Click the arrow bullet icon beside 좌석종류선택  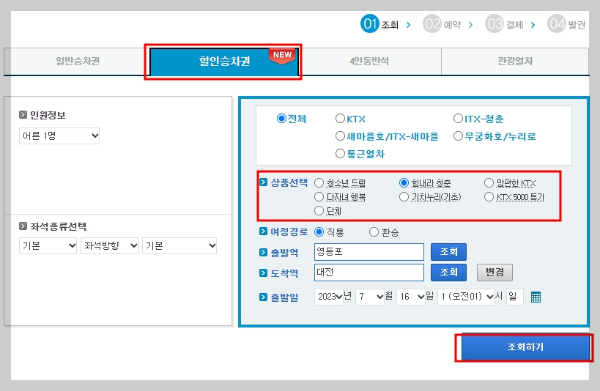point(23,226)
